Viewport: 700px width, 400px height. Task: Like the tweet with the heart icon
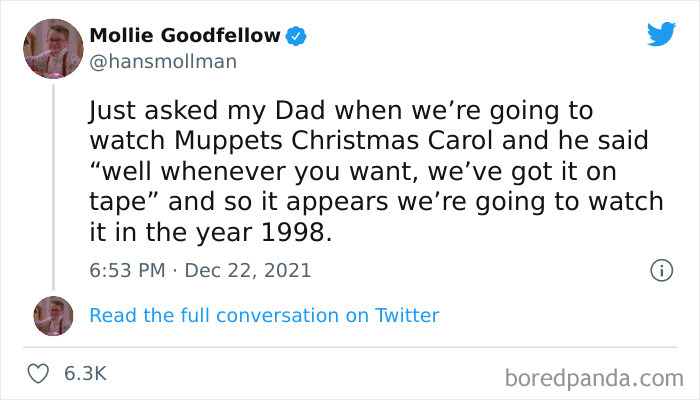tap(40, 374)
